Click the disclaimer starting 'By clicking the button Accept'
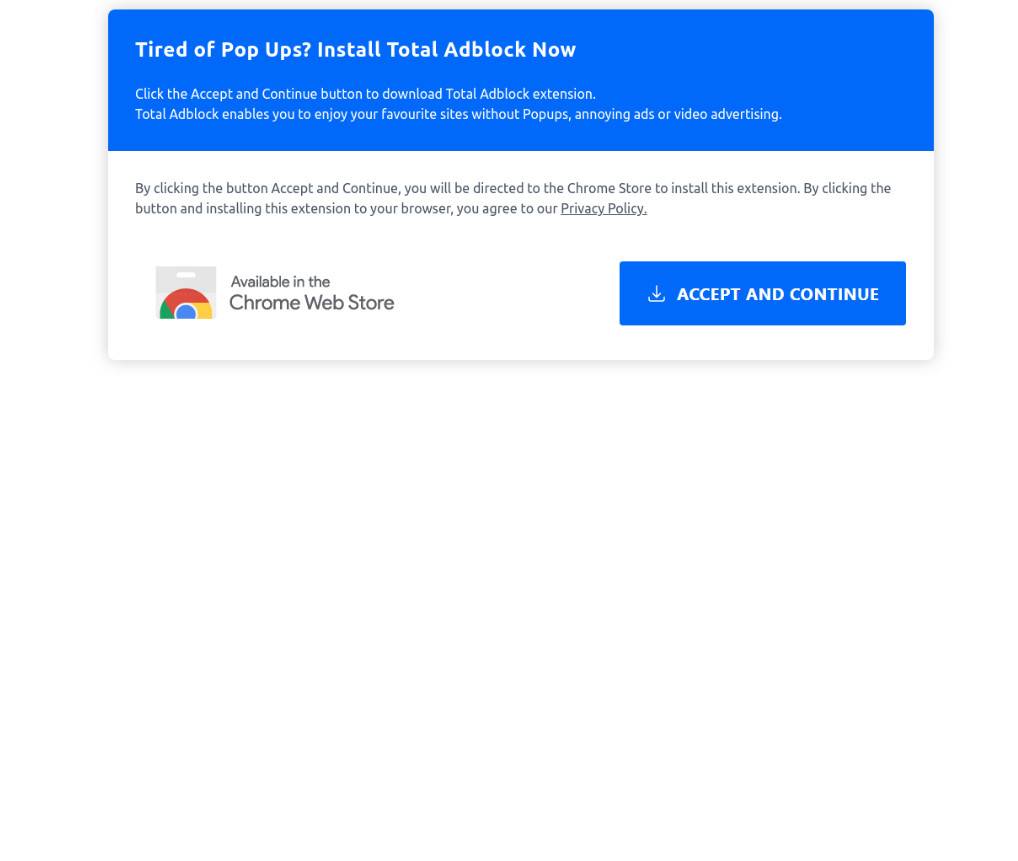 pos(513,198)
